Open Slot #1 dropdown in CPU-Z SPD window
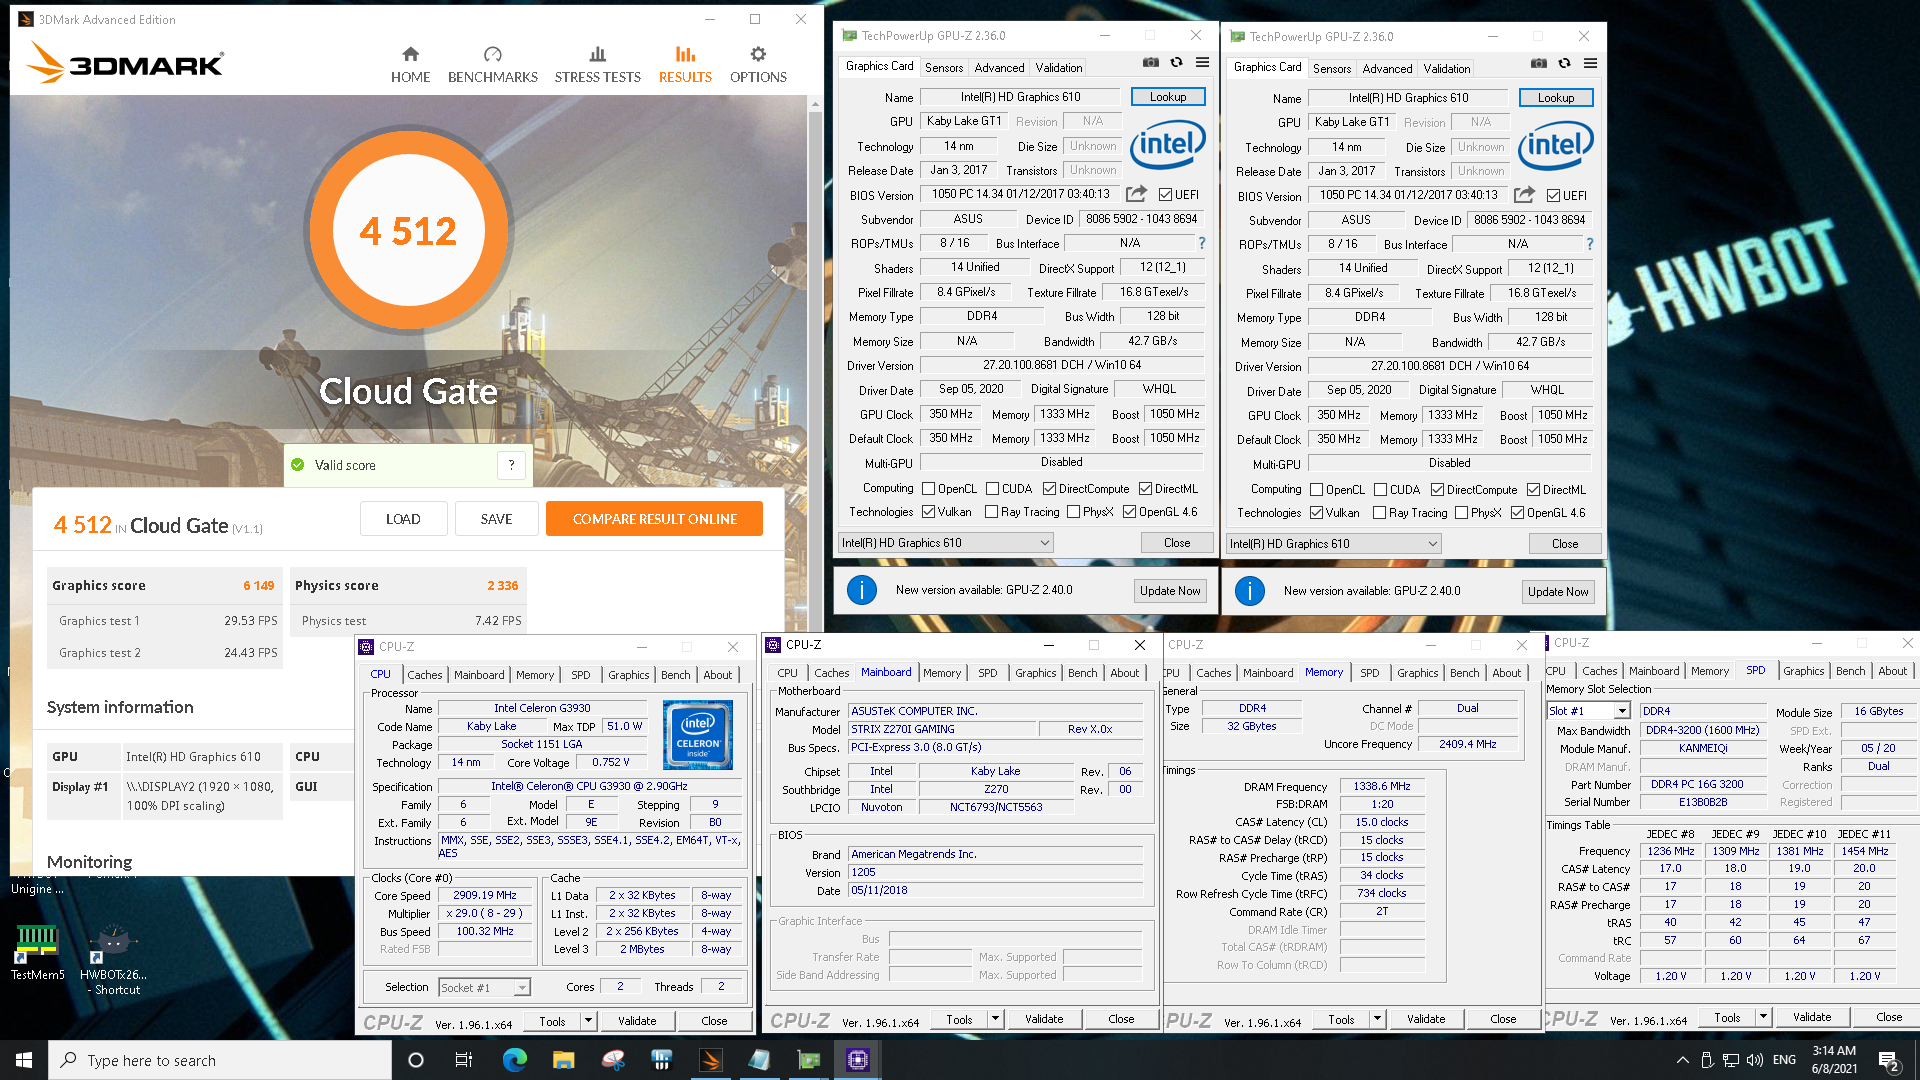The width and height of the screenshot is (1920, 1080). 1588,711
